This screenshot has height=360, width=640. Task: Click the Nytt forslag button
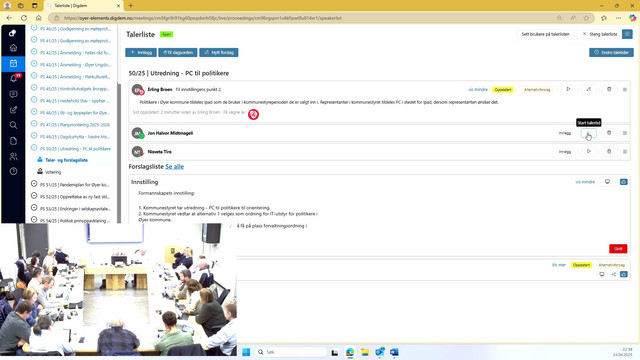[x=219, y=52]
